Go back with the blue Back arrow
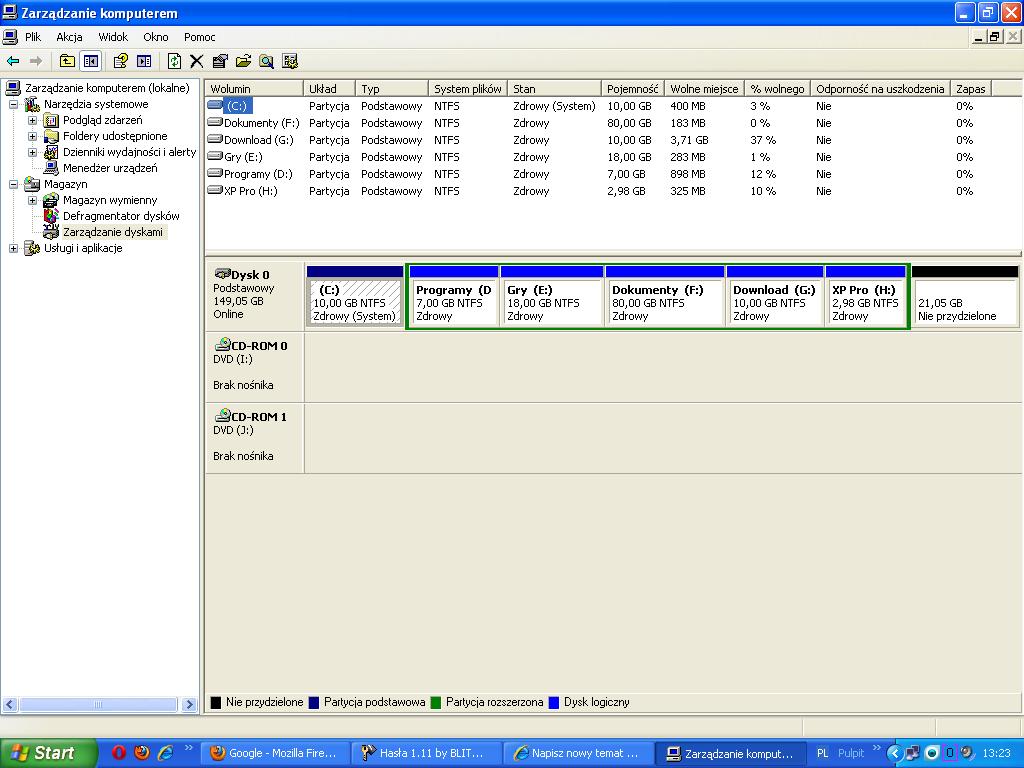The image size is (1024, 768). [13, 61]
